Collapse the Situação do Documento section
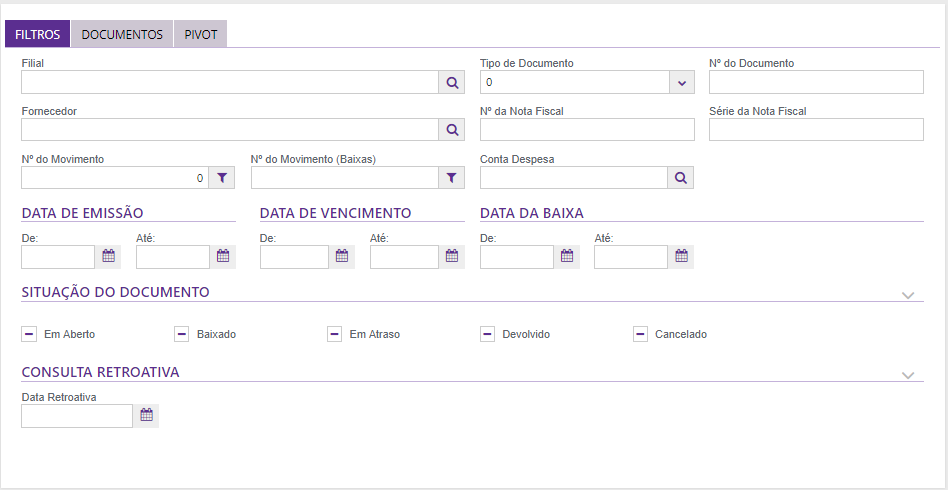The height and width of the screenshot is (490, 948). click(x=907, y=295)
